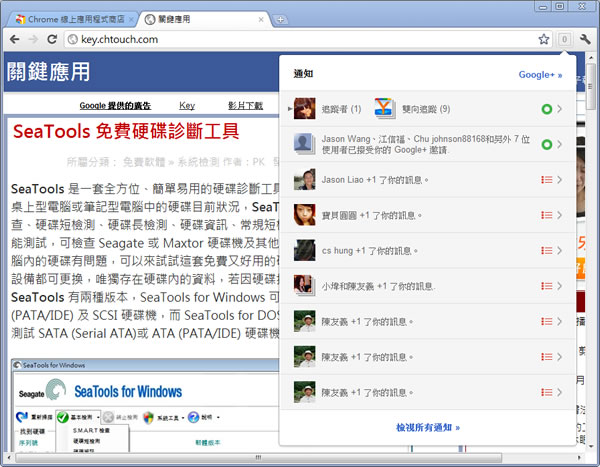Screen dimensions: 600x467
Task: Click the new tab button
Action: click(x=282, y=19)
